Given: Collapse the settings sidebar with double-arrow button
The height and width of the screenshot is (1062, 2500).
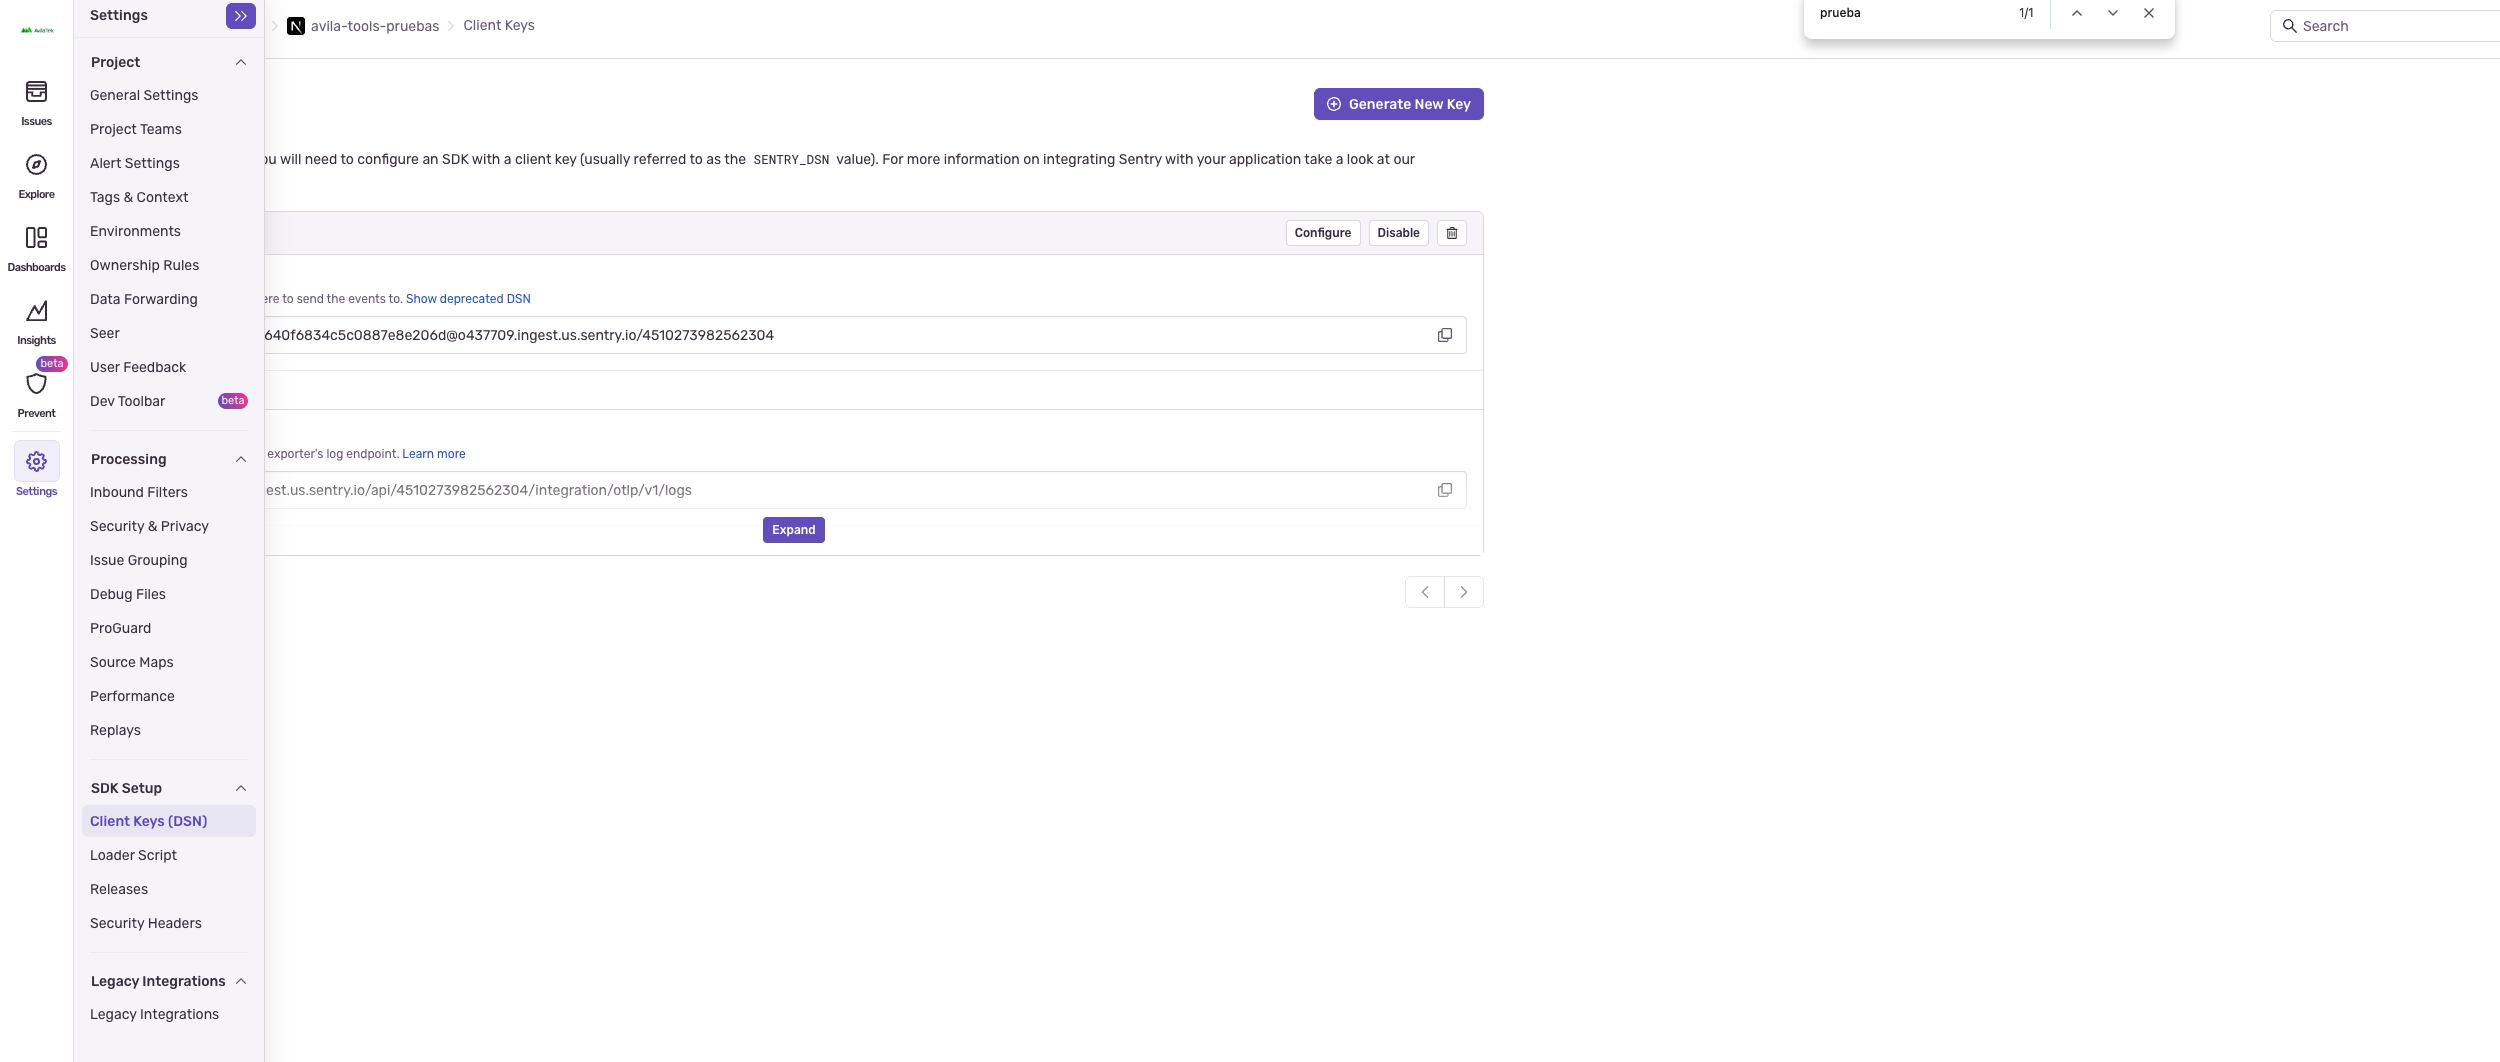Looking at the screenshot, I should point(240,16).
